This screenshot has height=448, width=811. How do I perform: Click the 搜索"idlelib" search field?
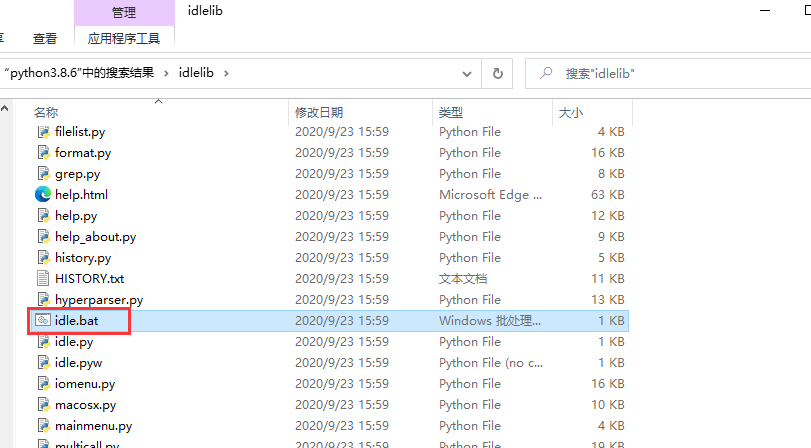tap(667, 73)
